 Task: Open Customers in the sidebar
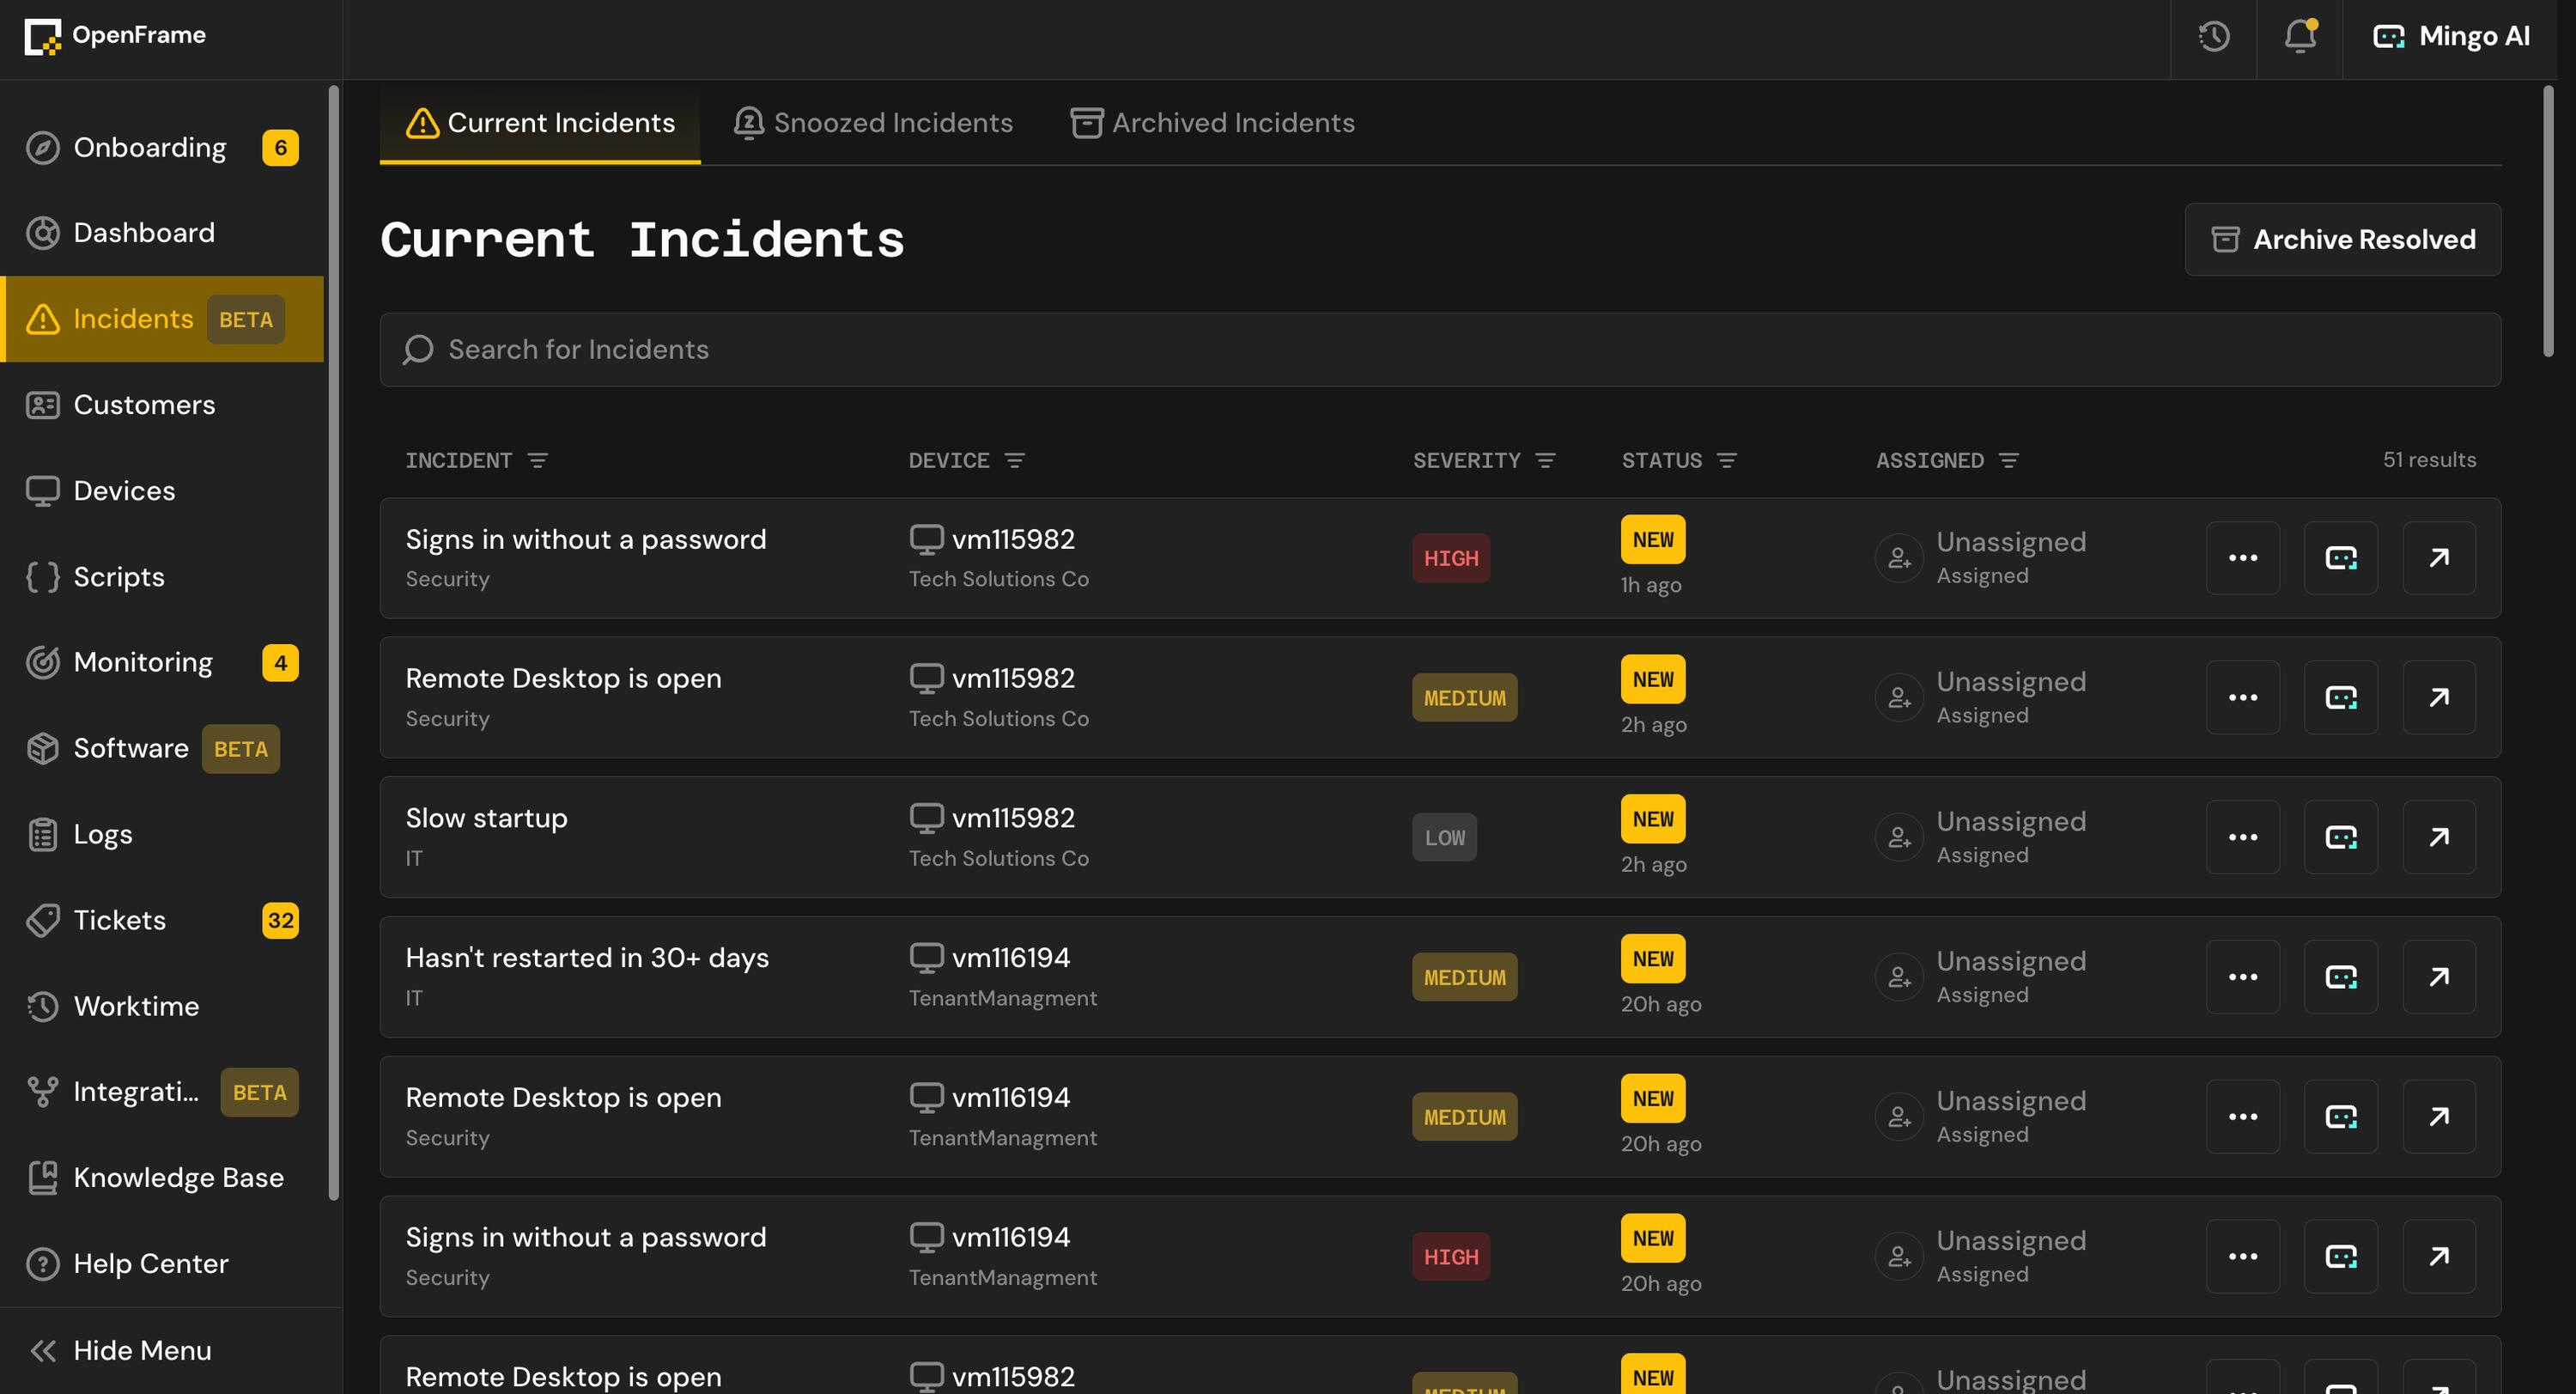click(x=162, y=405)
